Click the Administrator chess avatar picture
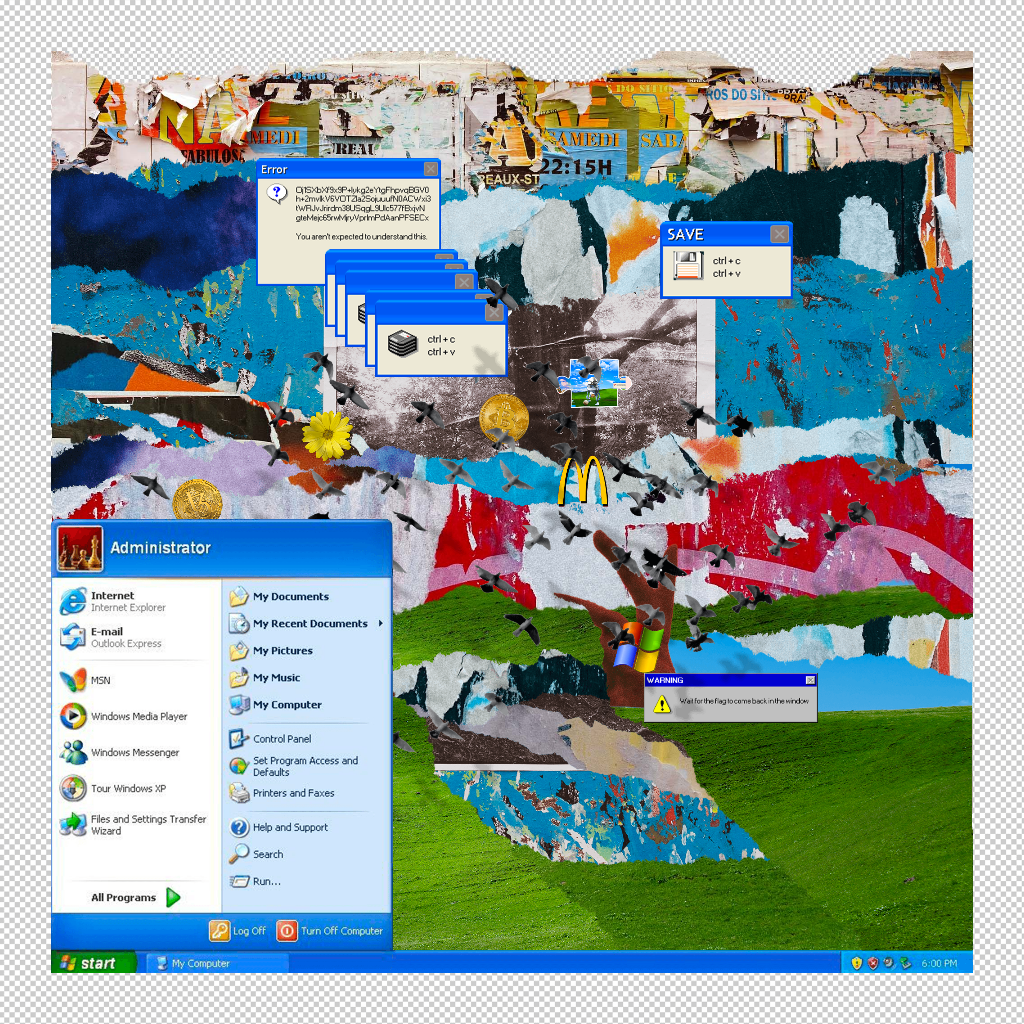Screen dimensions: 1024x1024 pyautogui.click(x=80, y=549)
